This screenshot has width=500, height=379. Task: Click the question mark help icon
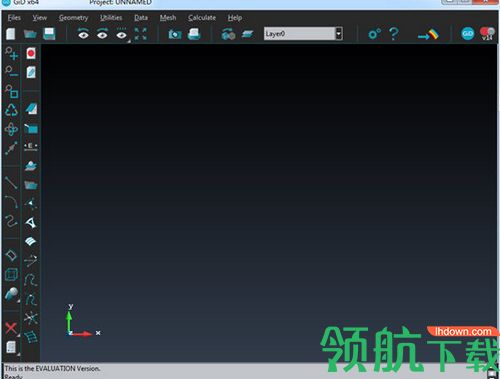coord(394,34)
